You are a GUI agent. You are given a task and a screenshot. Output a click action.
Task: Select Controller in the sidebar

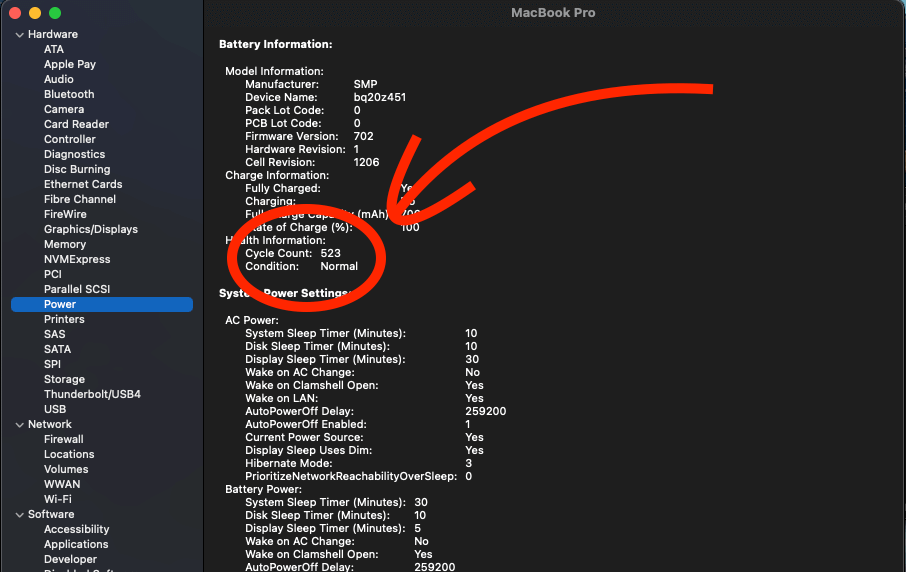(x=69, y=140)
